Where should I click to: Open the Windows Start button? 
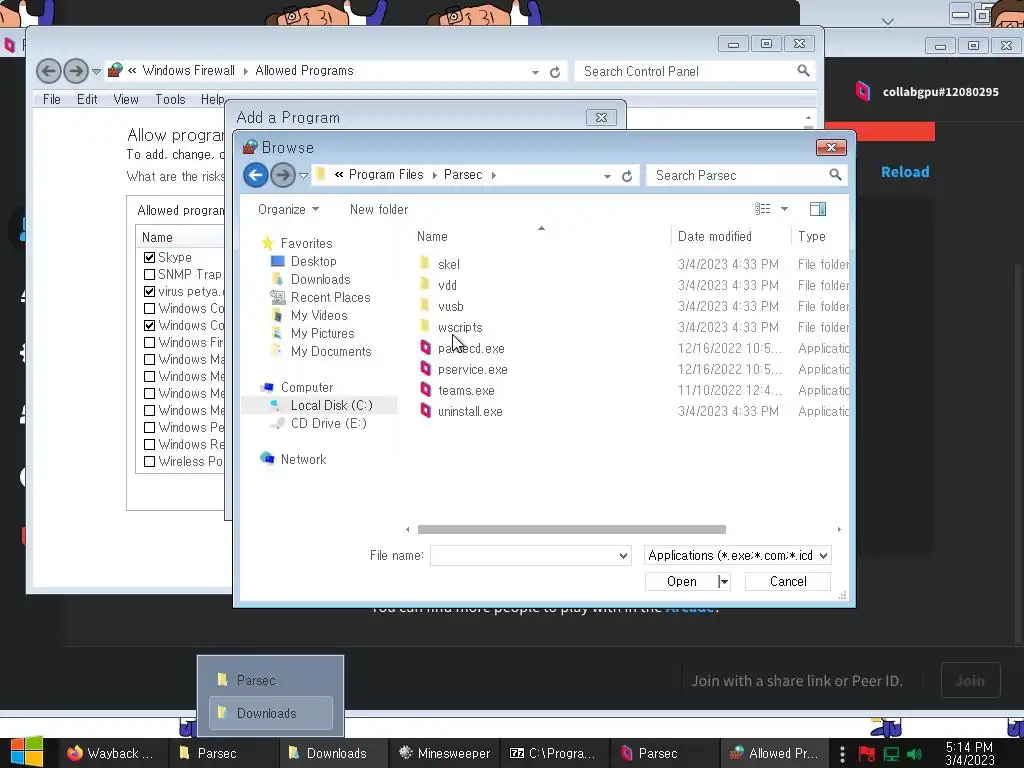point(27,752)
